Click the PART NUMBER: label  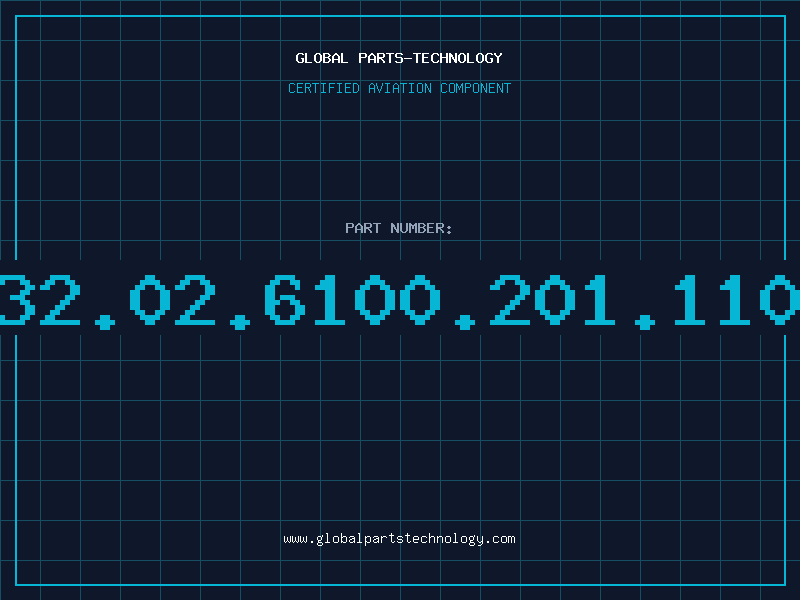(x=398, y=228)
